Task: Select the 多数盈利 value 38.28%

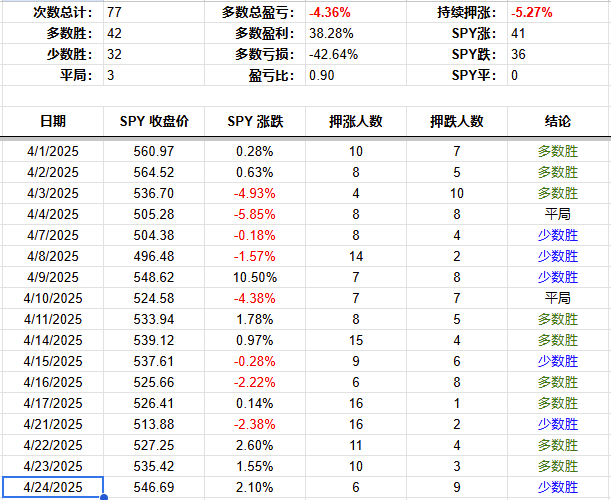Action: coord(333,34)
